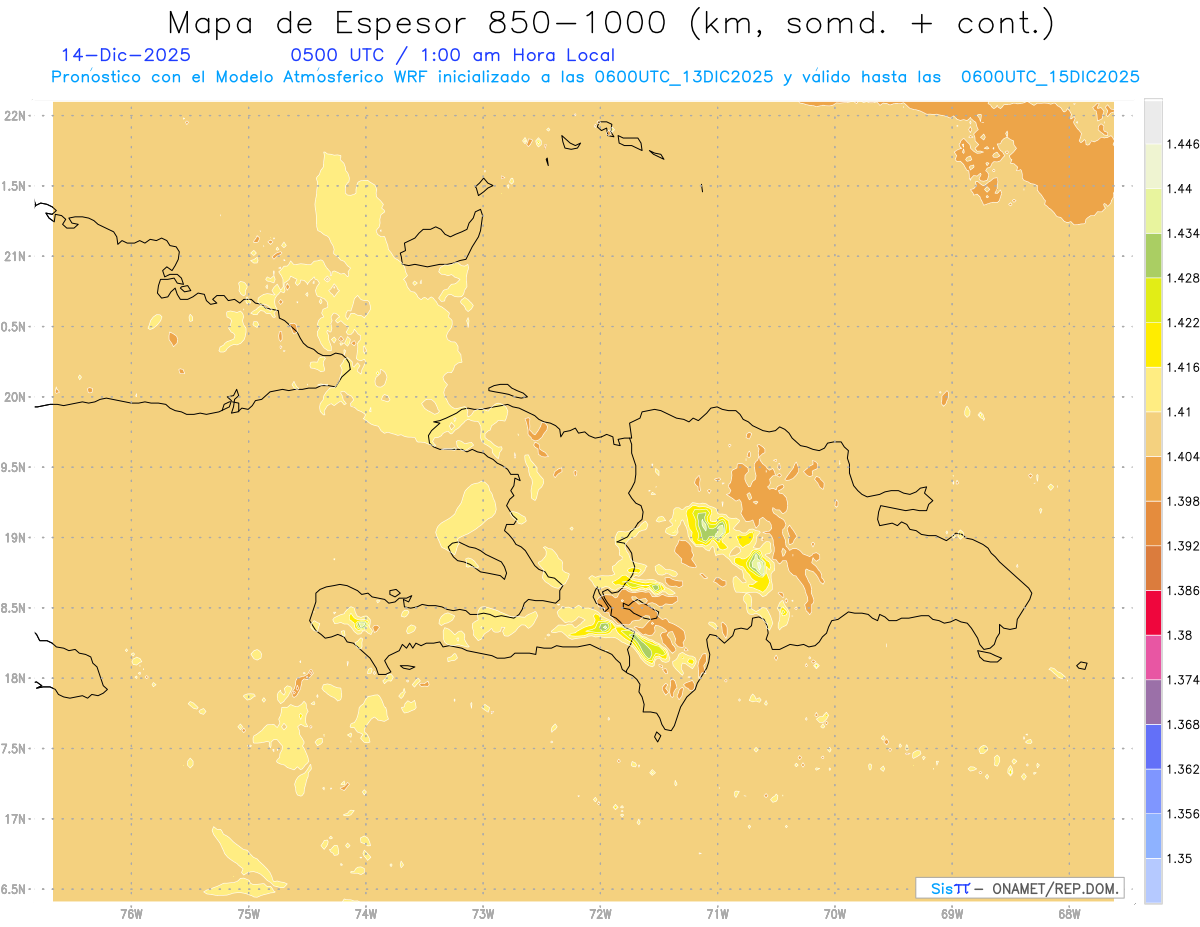This screenshot has height=927, width=1200.
Task: Select the bright yellow 1.416–1.422 colorbar segment
Action: pos(1153,345)
